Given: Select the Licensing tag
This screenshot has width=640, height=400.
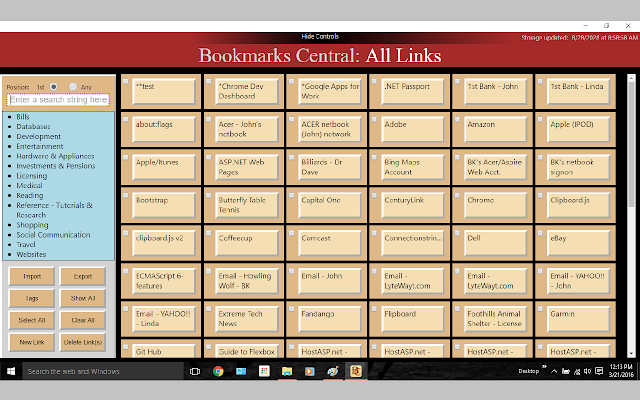Looking at the screenshot, I should coord(31,176).
